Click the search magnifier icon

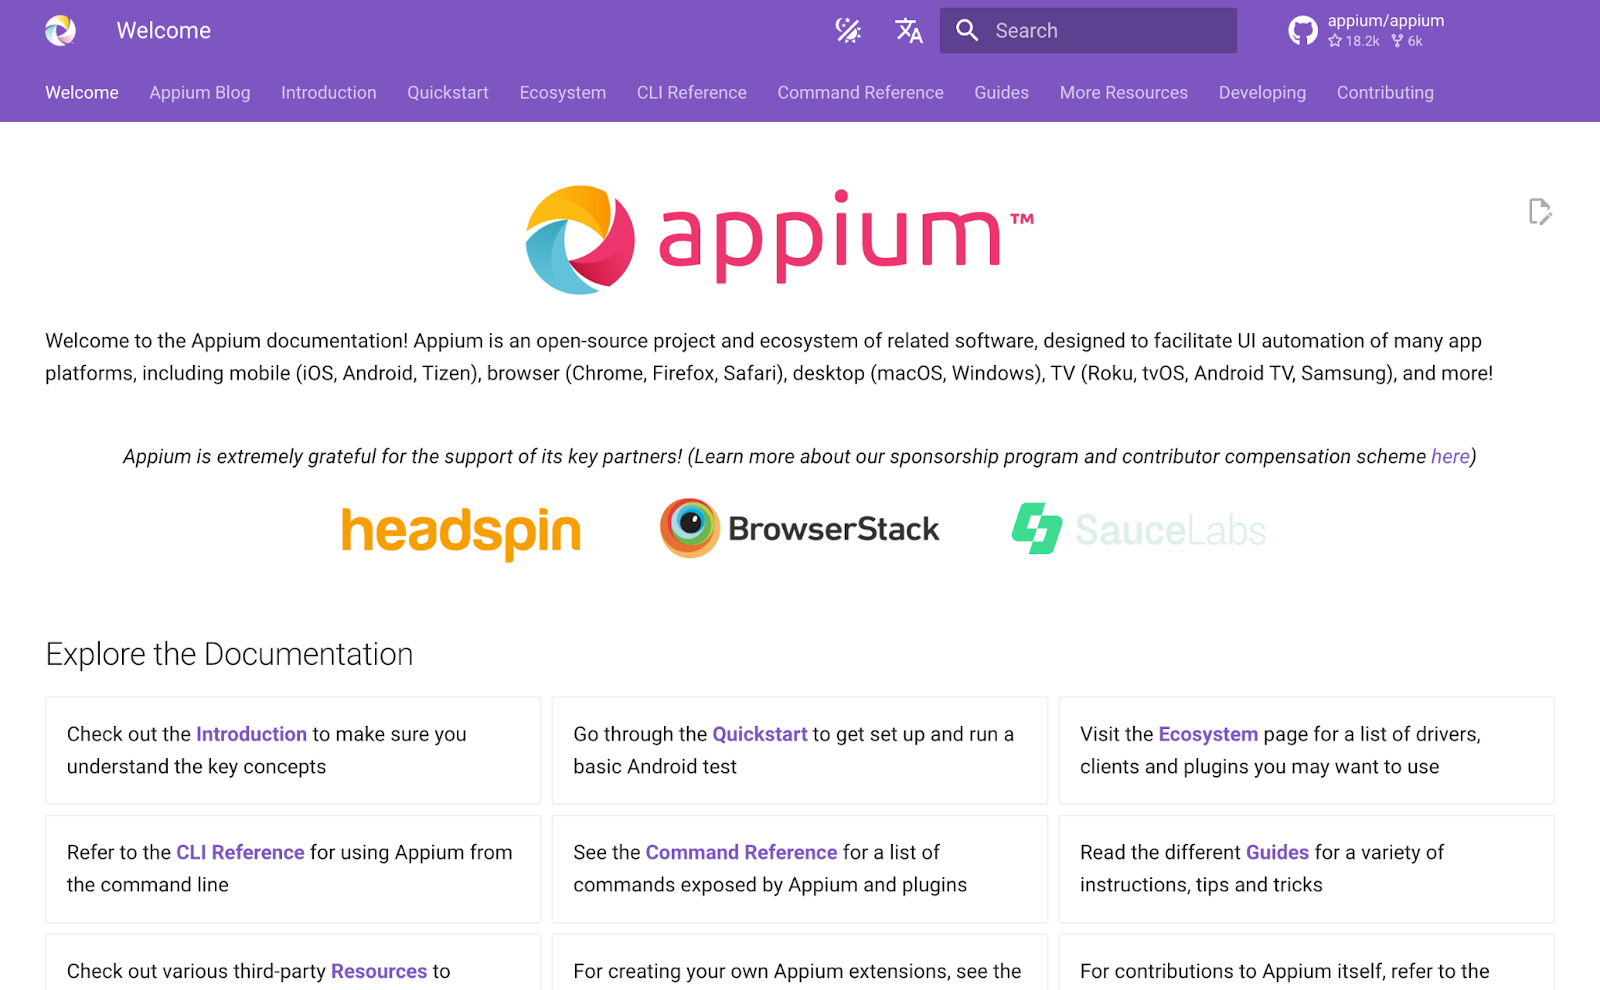click(x=967, y=30)
